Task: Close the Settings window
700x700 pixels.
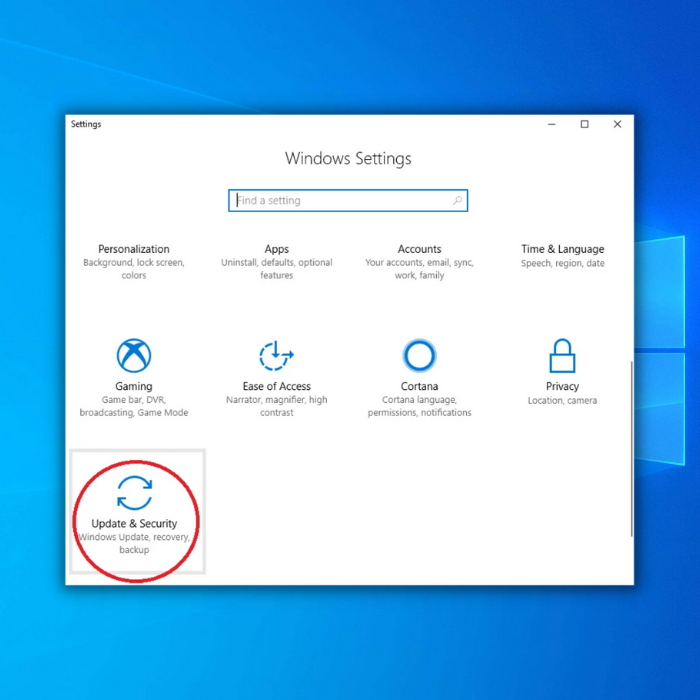Action: pos(617,125)
